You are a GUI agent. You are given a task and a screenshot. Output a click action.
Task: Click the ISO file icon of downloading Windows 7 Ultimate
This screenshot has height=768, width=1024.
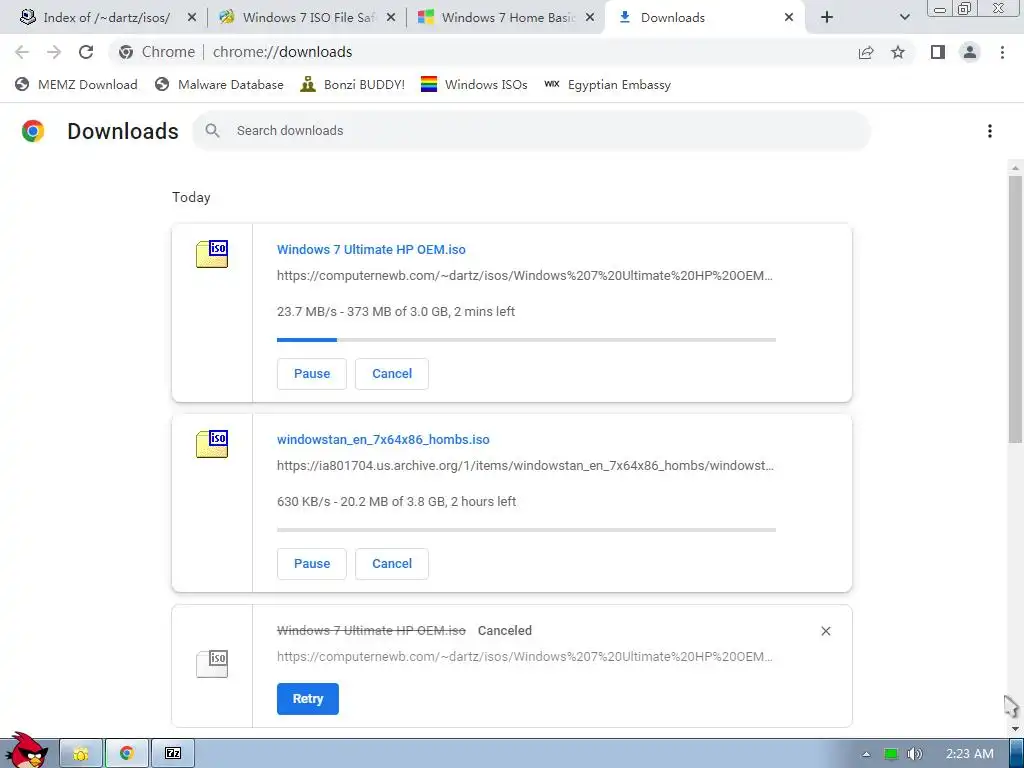pos(212,254)
